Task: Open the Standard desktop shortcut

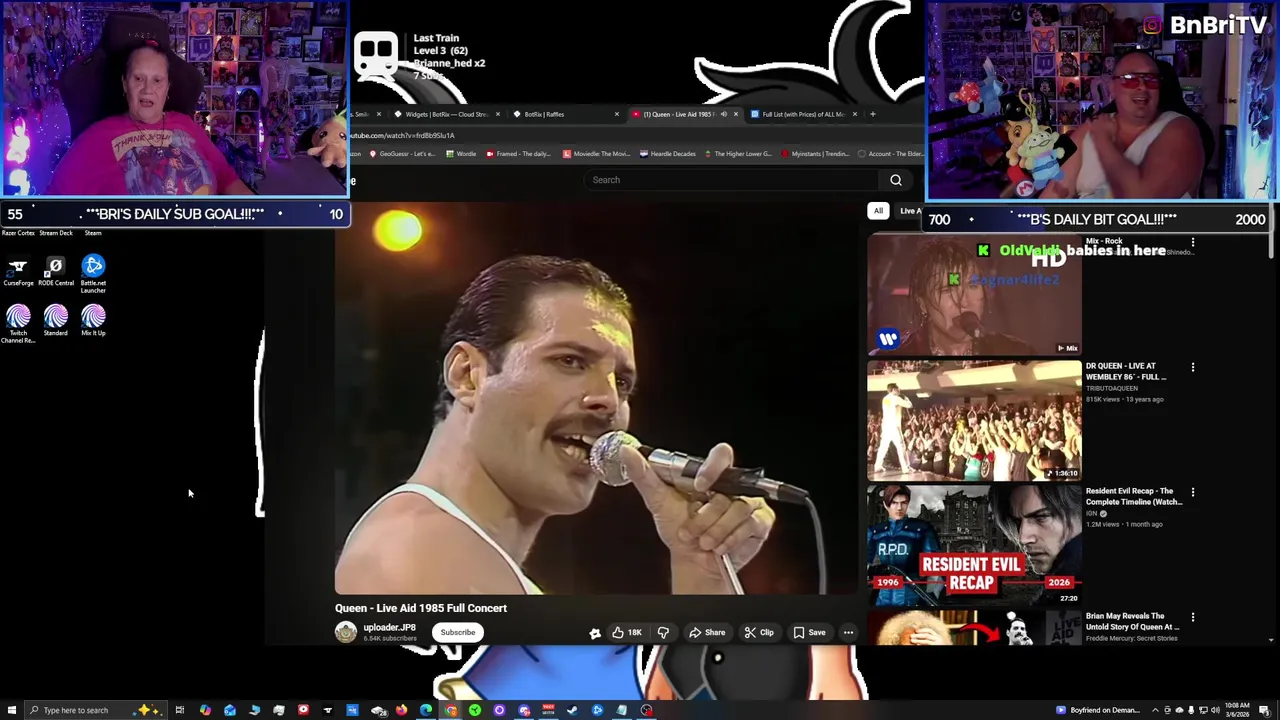Action: click(x=56, y=321)
